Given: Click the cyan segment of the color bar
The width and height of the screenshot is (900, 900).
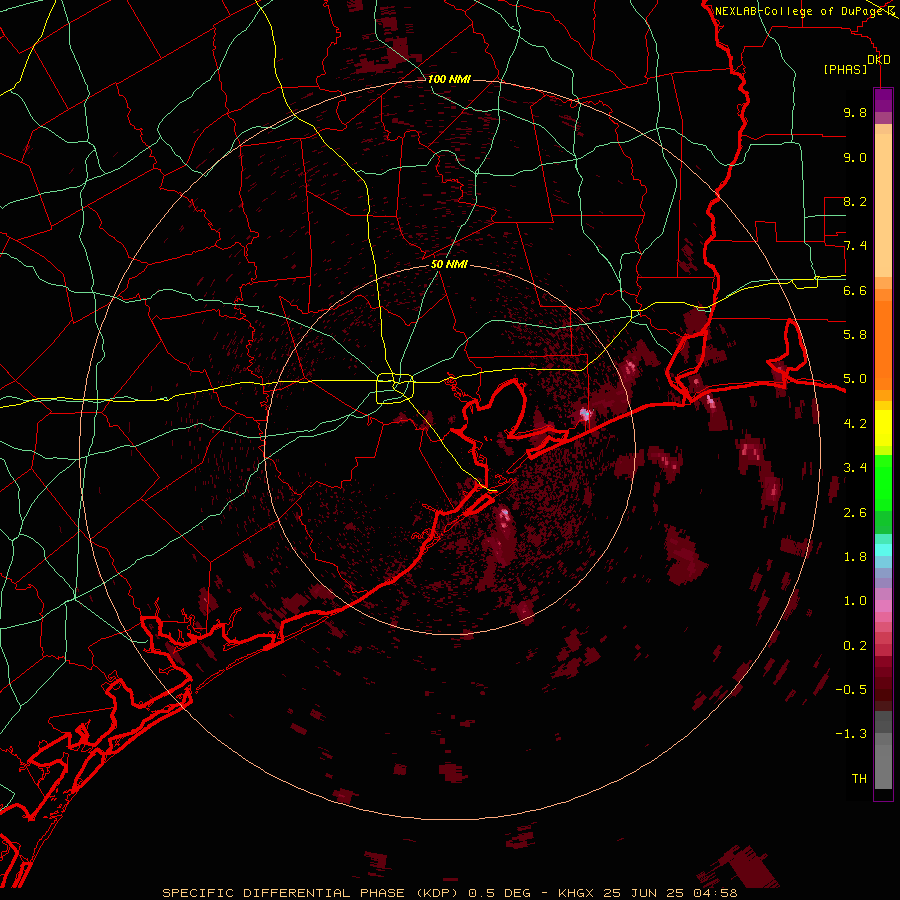Looking at the screenshot, I should click(x=883, y=550).
